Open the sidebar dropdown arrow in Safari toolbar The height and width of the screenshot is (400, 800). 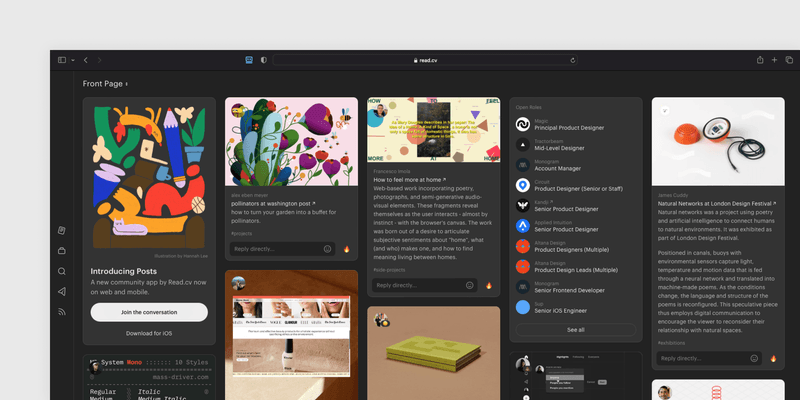click(x=72, y=60)
